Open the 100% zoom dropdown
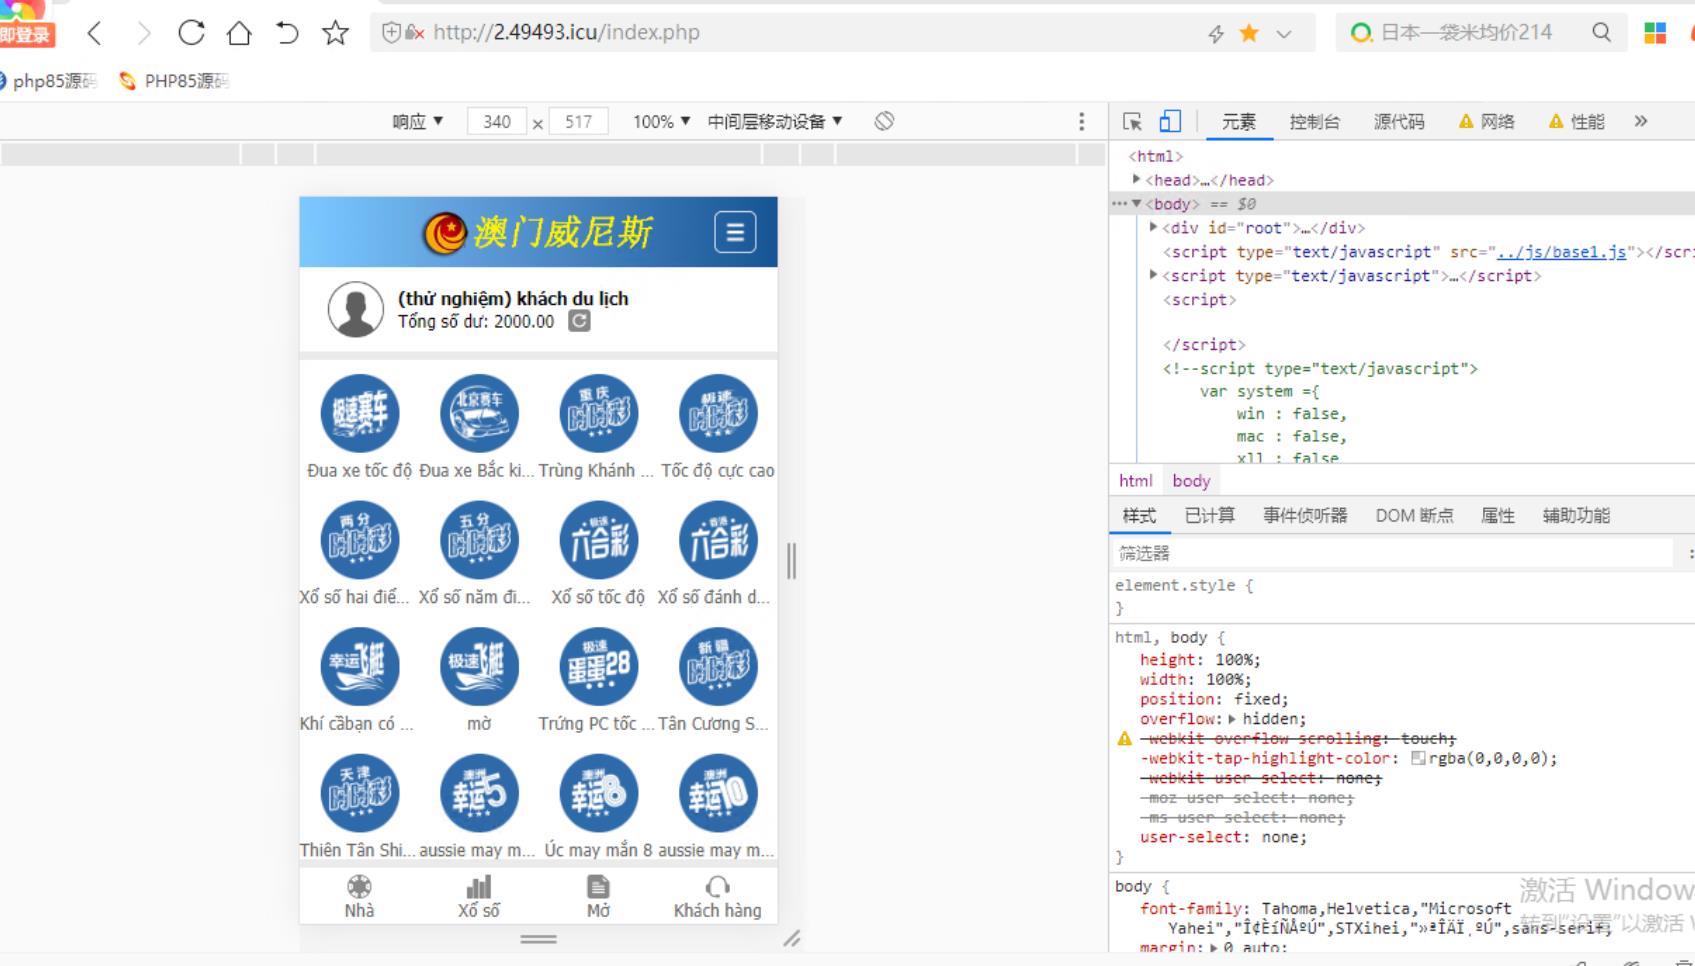The height and width of the screenshot is (966, 1695). click(x=661, y=122)
